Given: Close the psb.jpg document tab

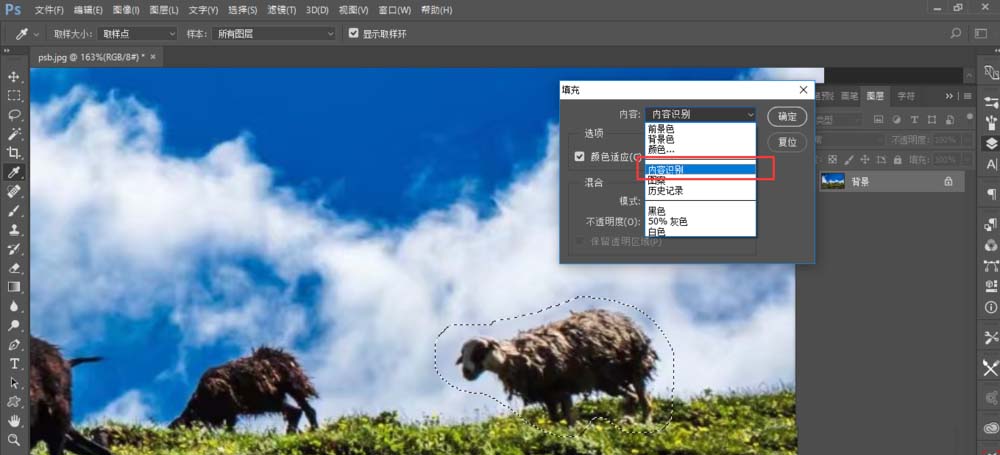Looking at the screenshot, I should (x=153, y=57).
